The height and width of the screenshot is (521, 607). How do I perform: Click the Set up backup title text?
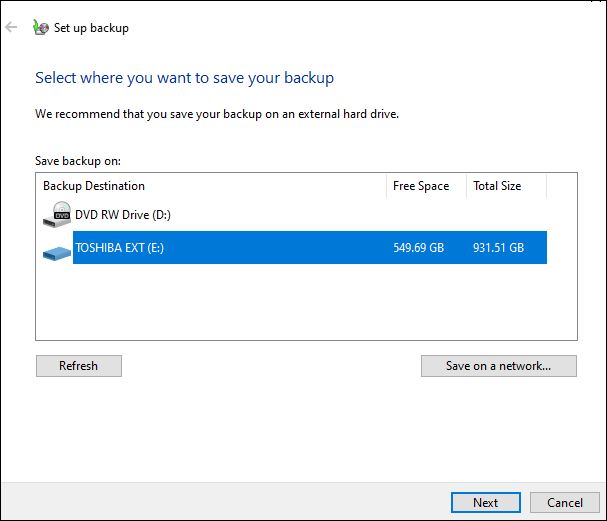click(x=91, y=28)
